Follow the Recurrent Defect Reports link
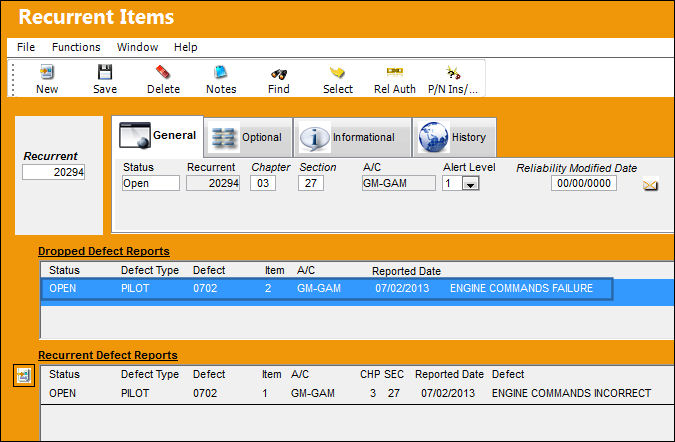The height and width of the screenshot is (442, 675). [x=108, y=355]
